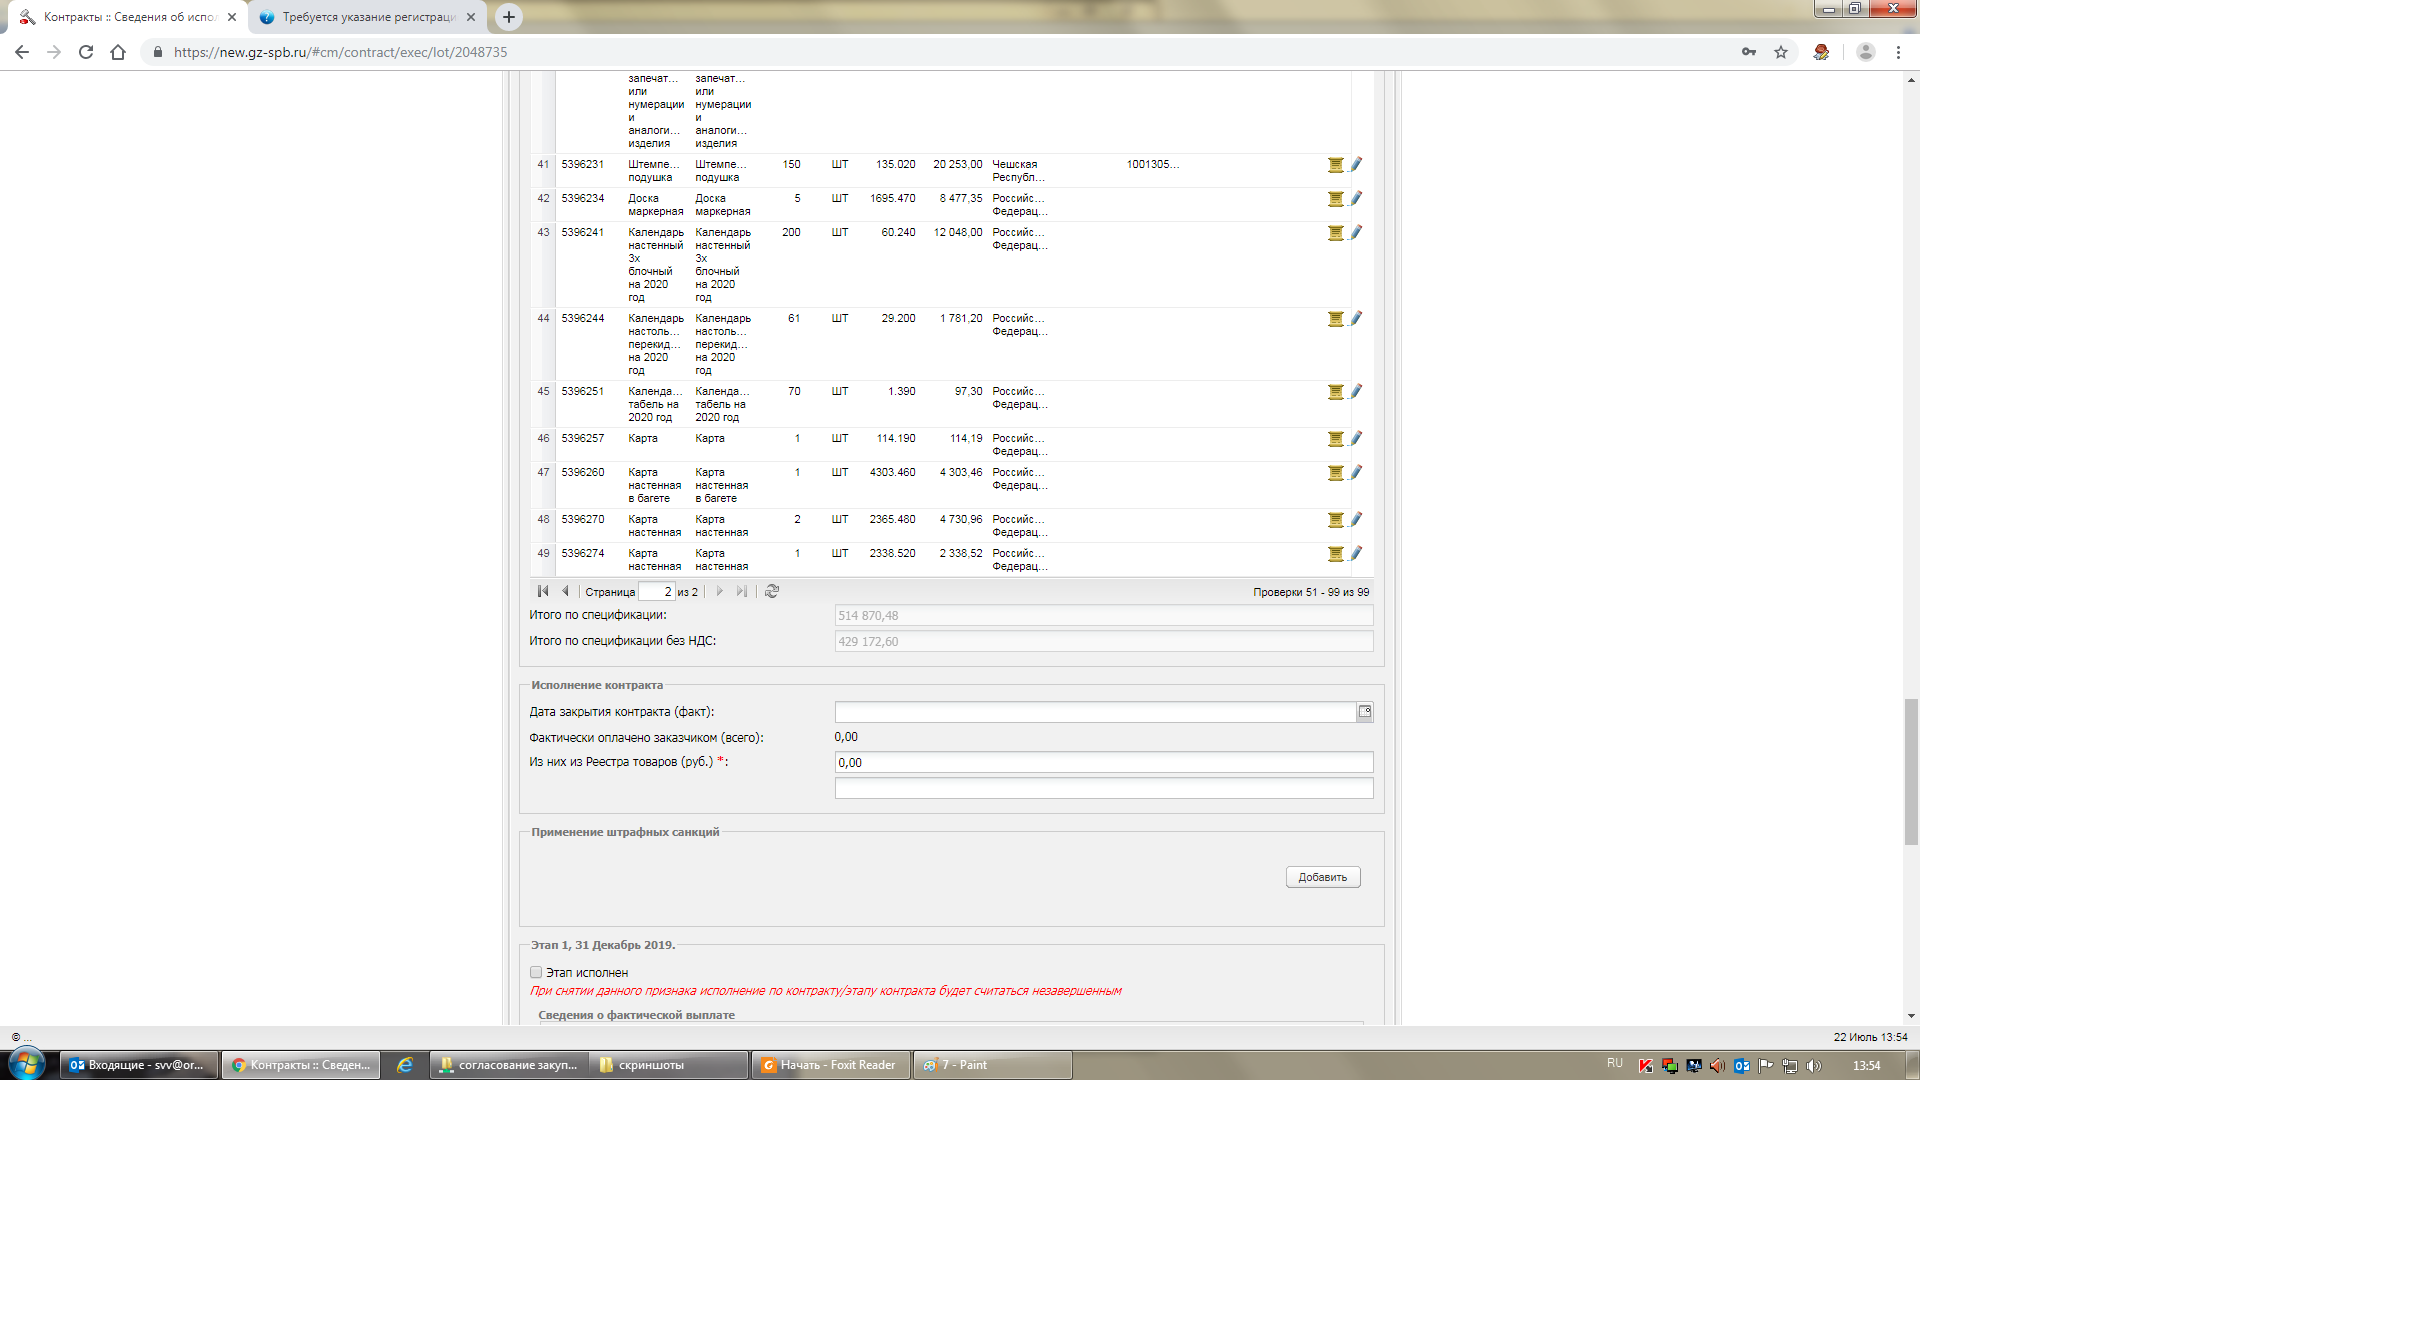Open scroll icon for row 46 Карта
2428x1332 pixels.
1335,439
